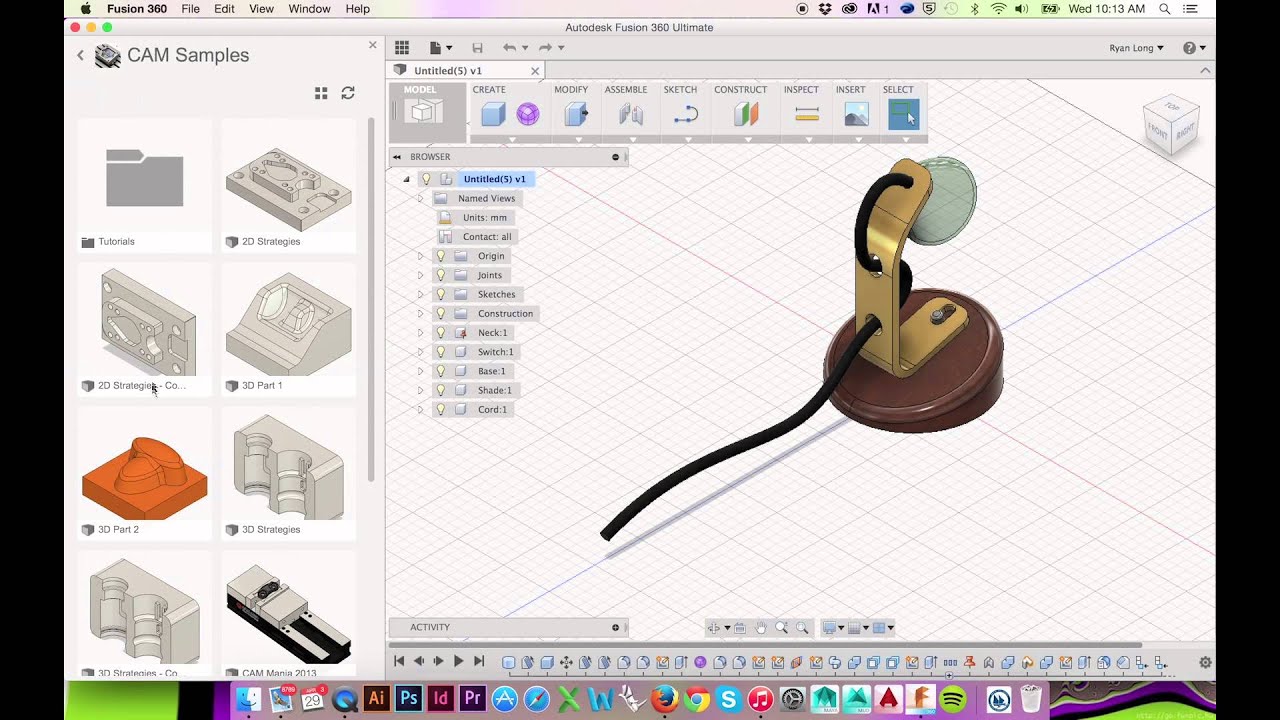Screen dimensions: 1280x720
Task: Open the MODEL workspace switcher
Action: click(x=427, y=111)
